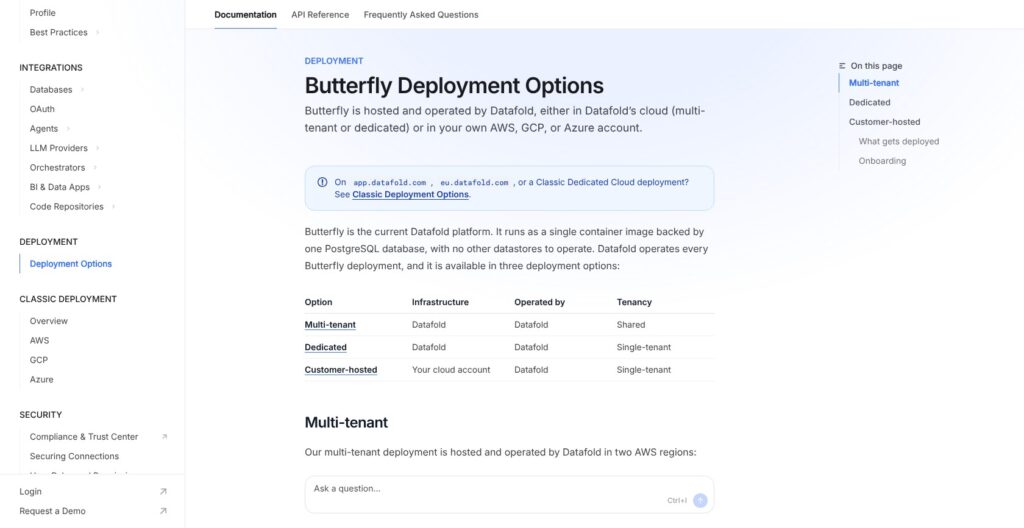Screen dimensions: 1024x528
Task: Switch to the Documentation tab
Action: [x=246, y=14]
